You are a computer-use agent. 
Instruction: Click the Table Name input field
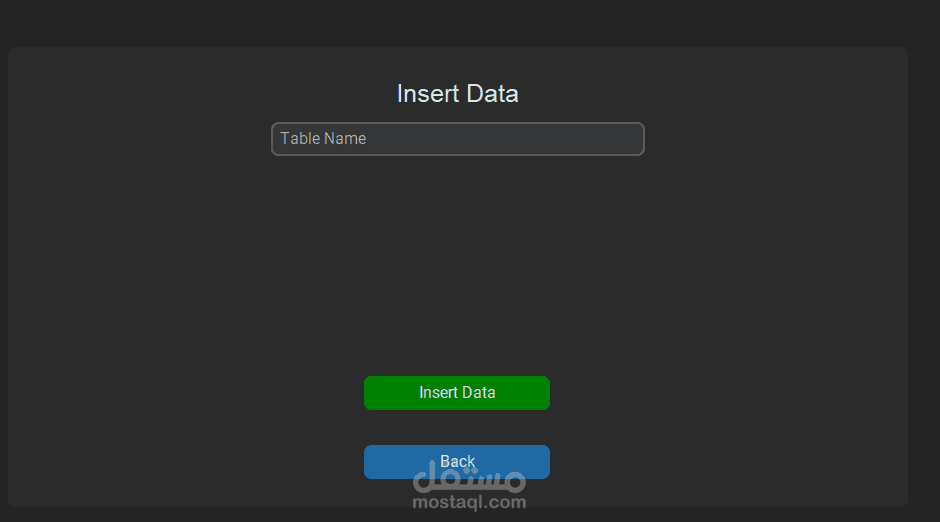(457, 139)
